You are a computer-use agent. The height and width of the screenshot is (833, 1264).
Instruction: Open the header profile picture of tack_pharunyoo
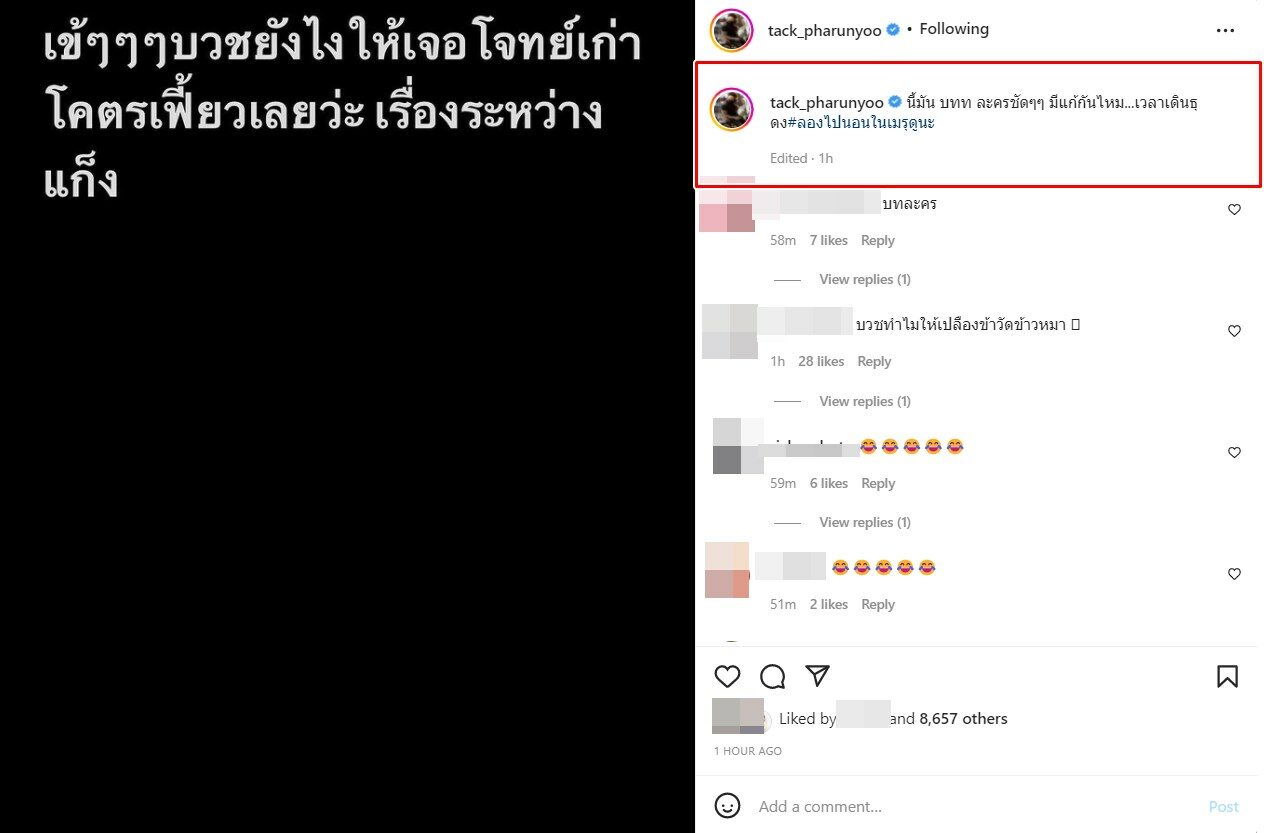pyautogui.click(x=731, y=30)
